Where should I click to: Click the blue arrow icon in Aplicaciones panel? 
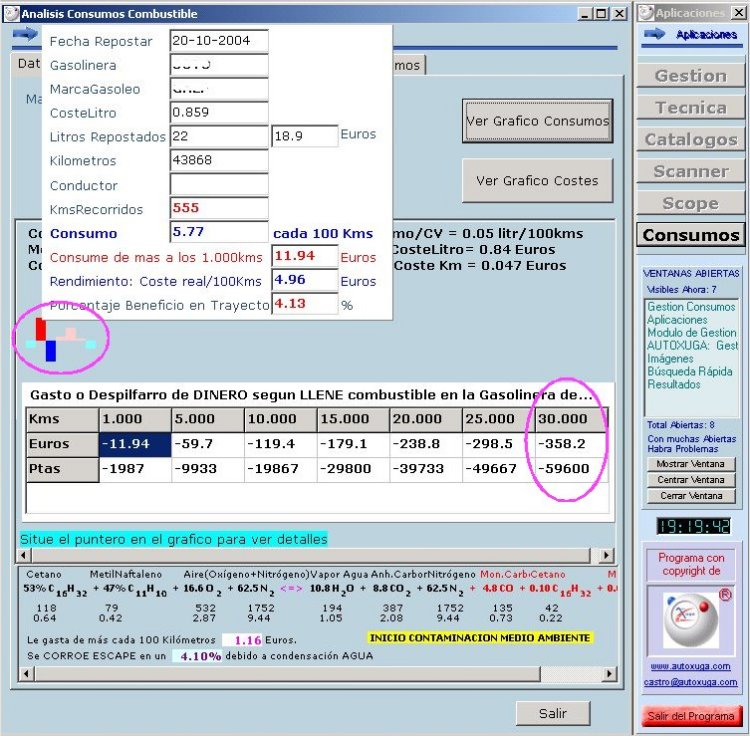pos(654,34)
